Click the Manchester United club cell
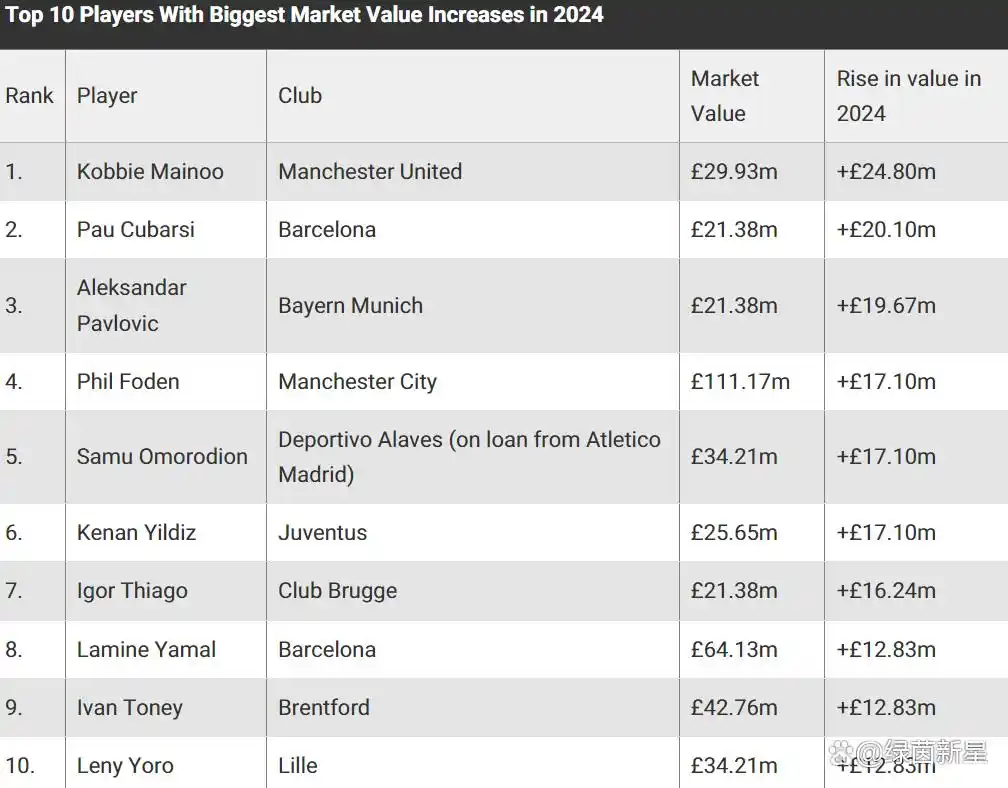The width and height of the screenshot is (1008, 788). click(472, 172)
